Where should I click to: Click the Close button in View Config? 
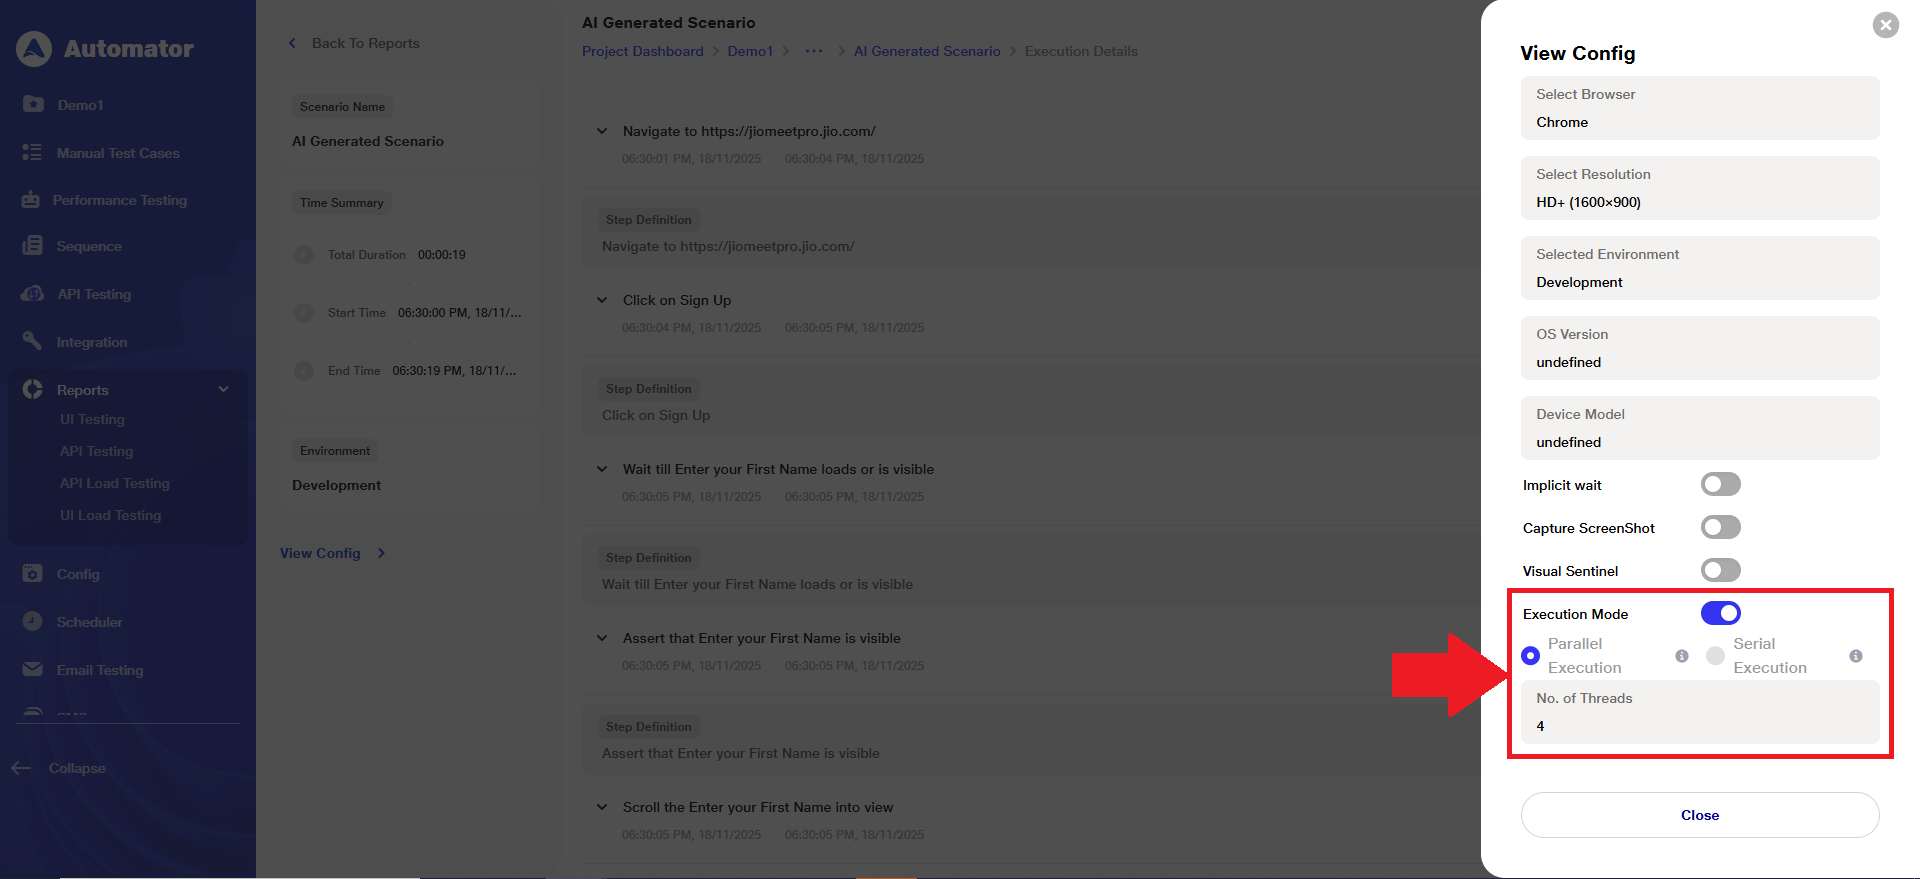click(x=1699, y=815)
